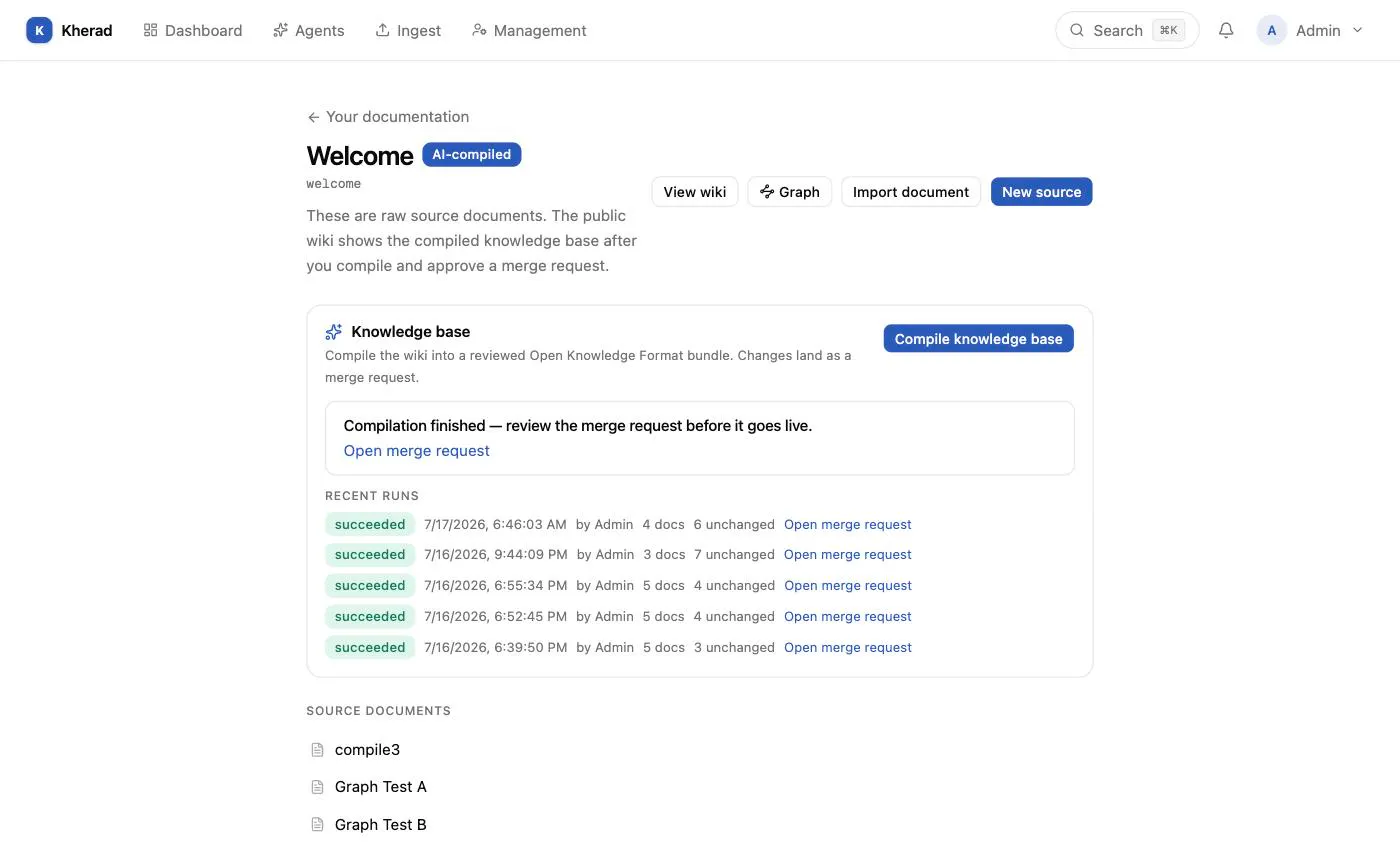Open the Dashboard nav item

193,30
